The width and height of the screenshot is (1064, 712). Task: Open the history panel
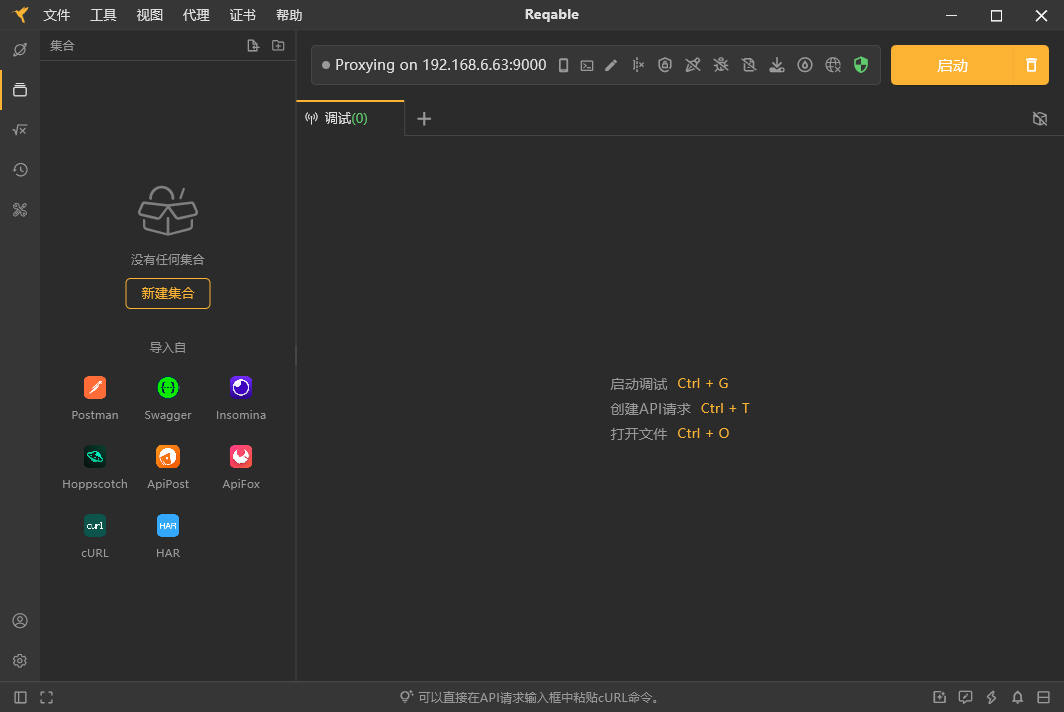pyautogui.click(x=20, y=169)
